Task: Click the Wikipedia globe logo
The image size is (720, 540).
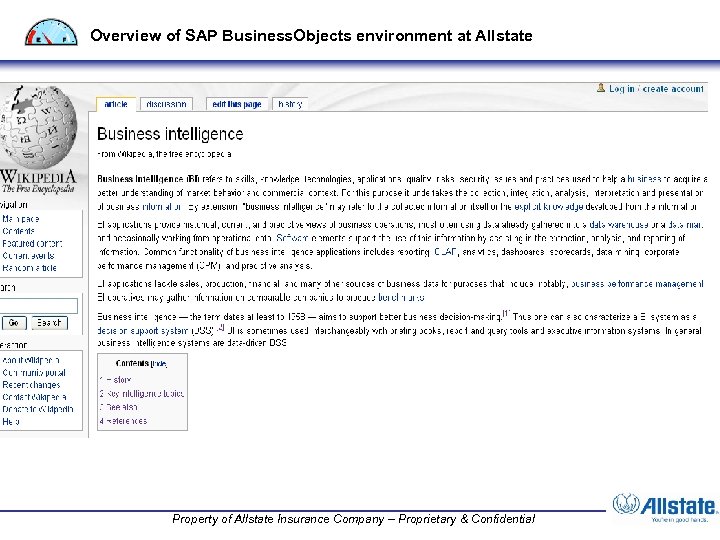Action: coord(38,126)
